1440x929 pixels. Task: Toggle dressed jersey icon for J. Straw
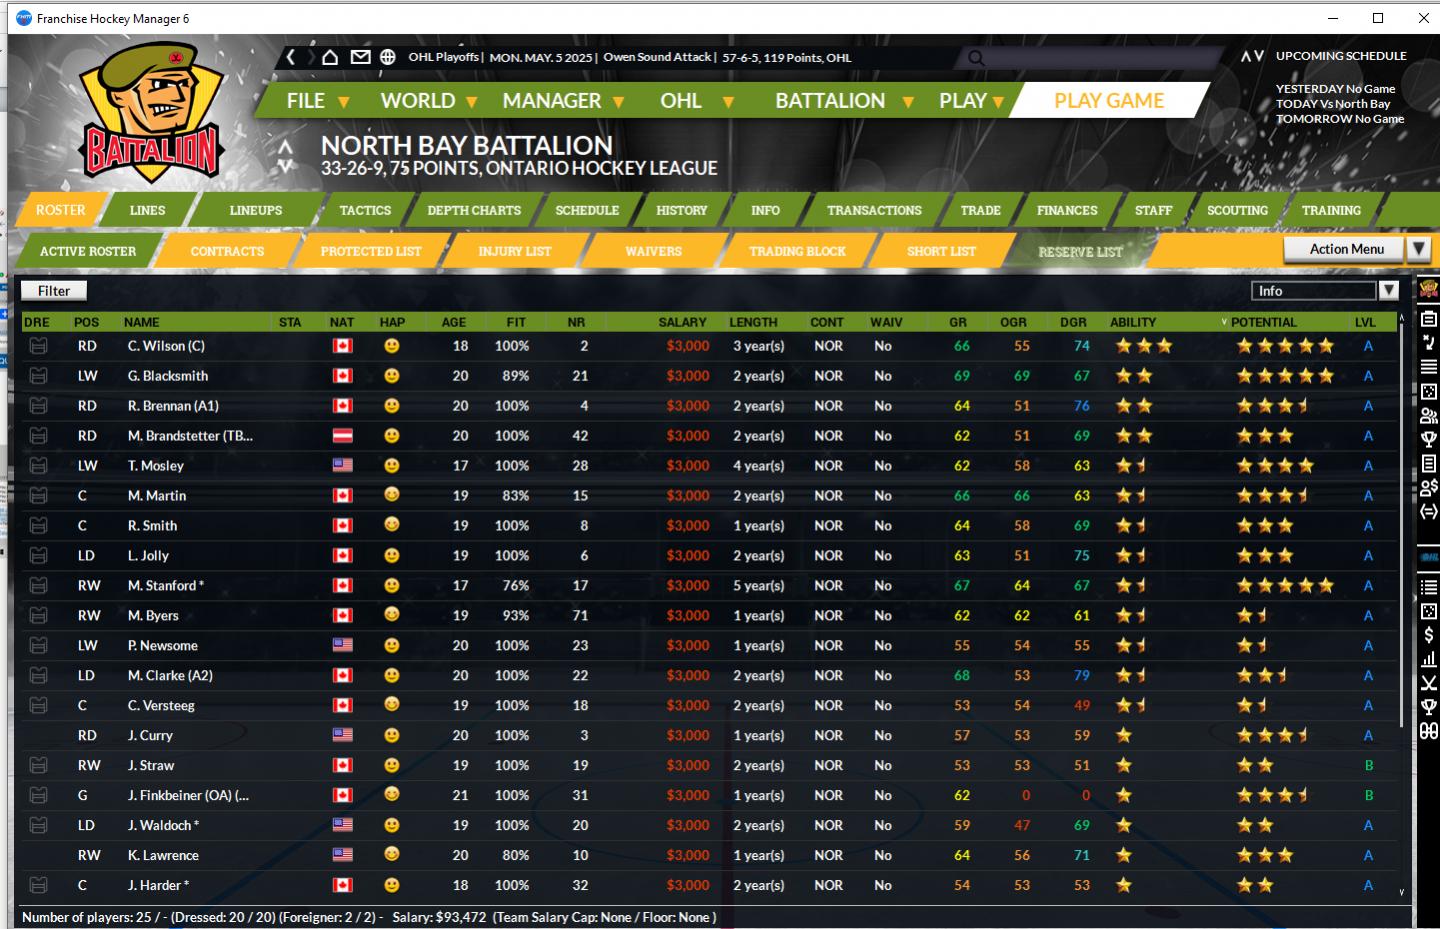pyautogui.click(x=38, y=766)
